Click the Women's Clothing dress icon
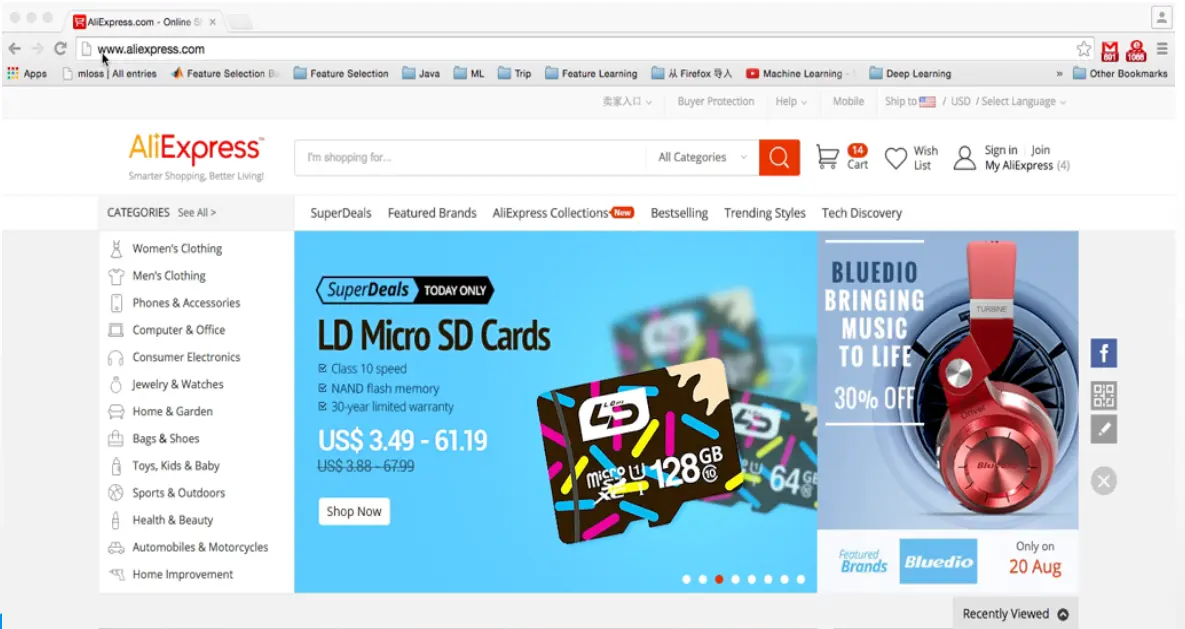Viewport: 1185px width, 629px height. pos(116,249)
